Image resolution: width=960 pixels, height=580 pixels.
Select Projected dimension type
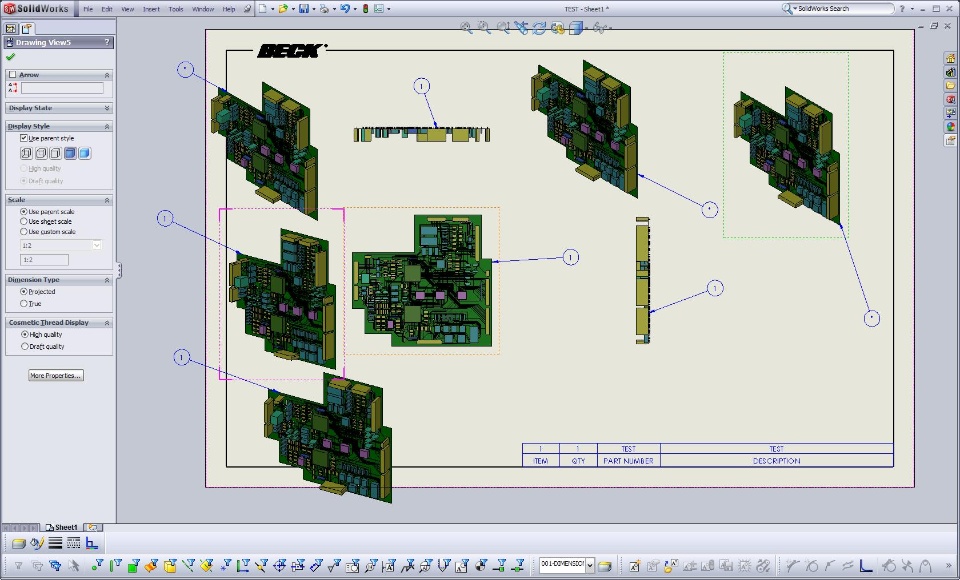[x=24, y=292]
